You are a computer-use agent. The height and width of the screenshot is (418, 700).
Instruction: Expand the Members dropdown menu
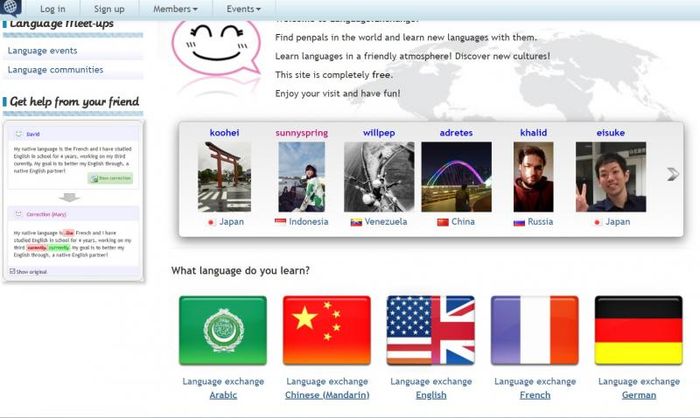coord(175,9)
